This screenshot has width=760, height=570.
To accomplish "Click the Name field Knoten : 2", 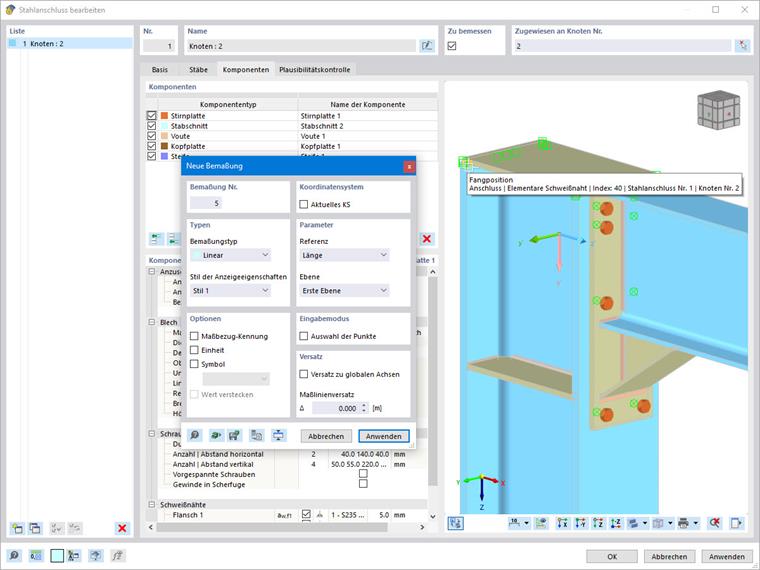I will coord(301,46).
